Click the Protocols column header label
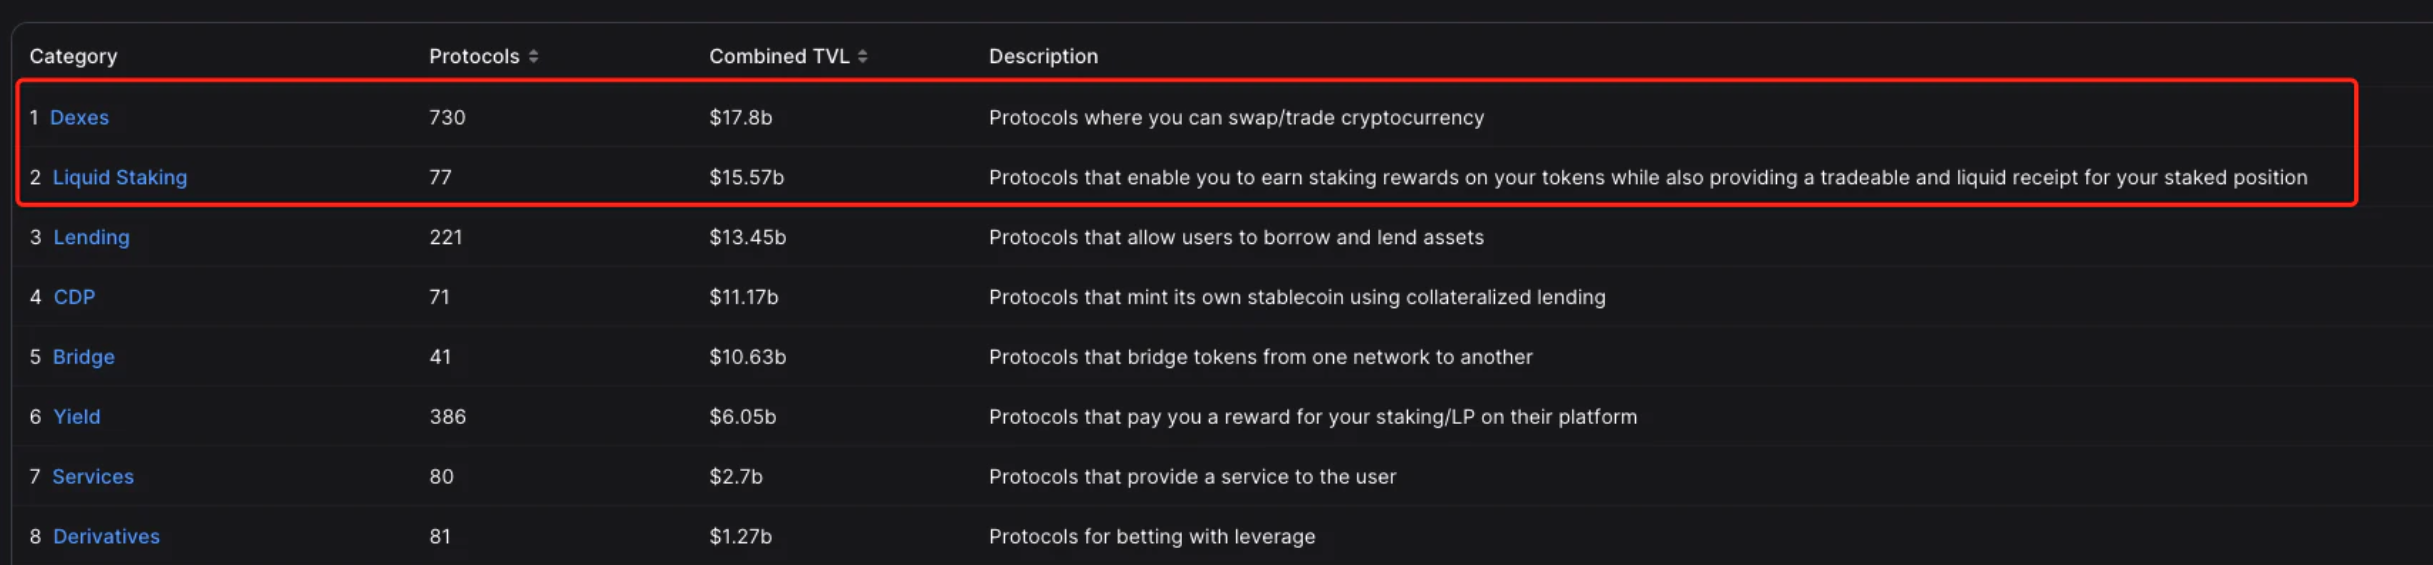This screenshot has width=2433, height=565. [474, 57]
